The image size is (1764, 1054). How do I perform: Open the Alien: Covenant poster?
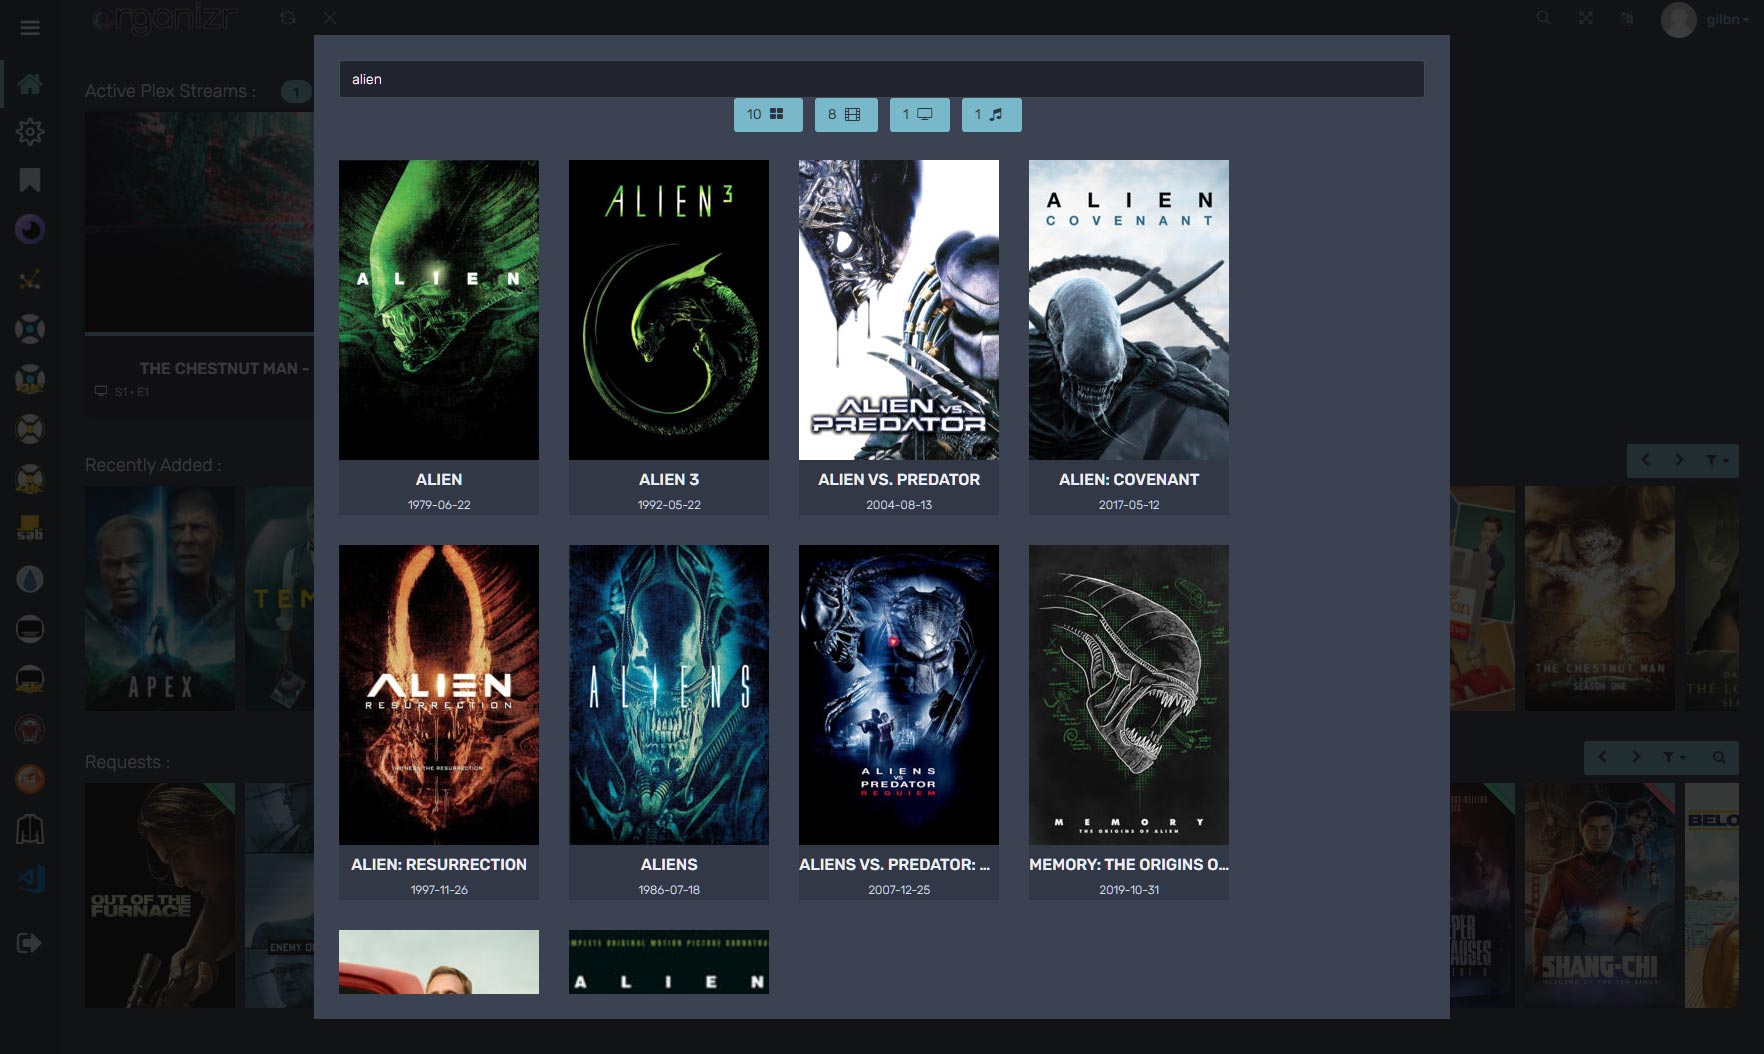1128,310
